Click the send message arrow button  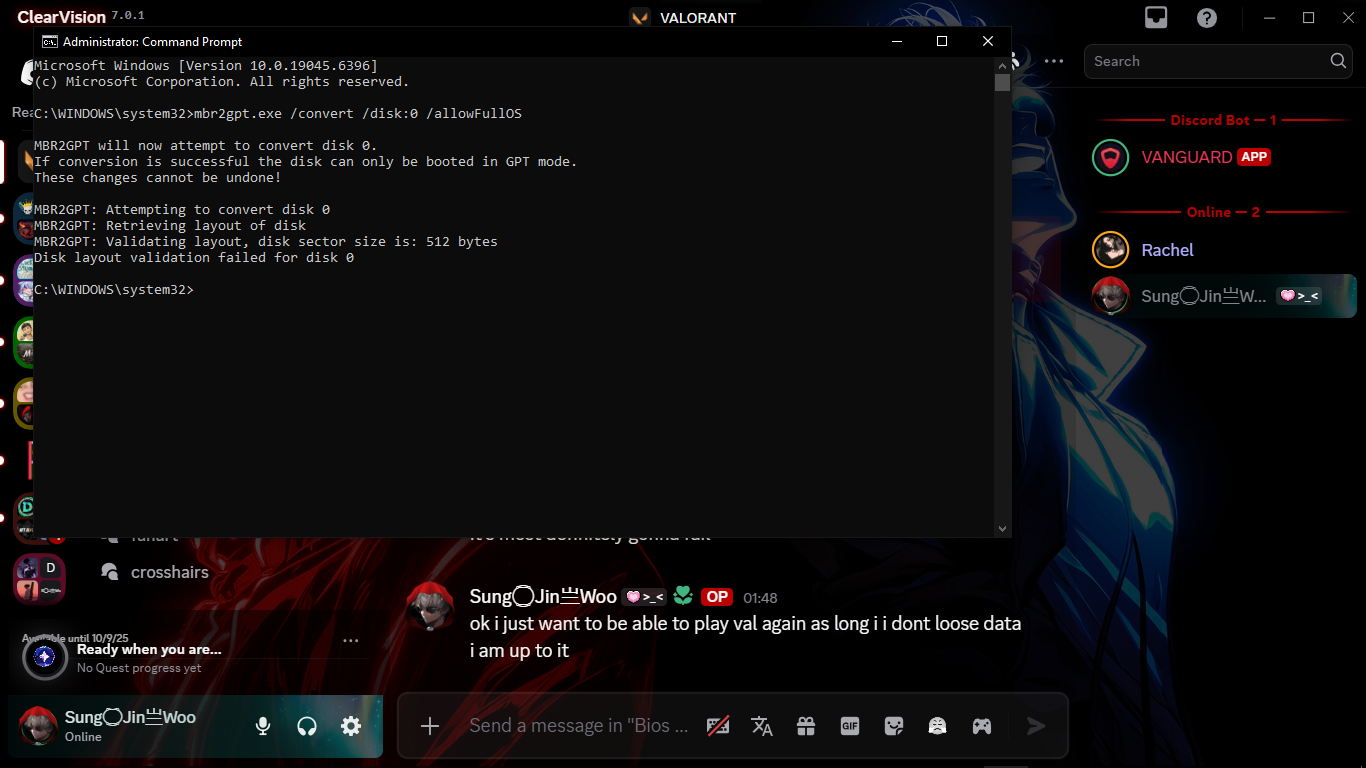point(1036,726)
